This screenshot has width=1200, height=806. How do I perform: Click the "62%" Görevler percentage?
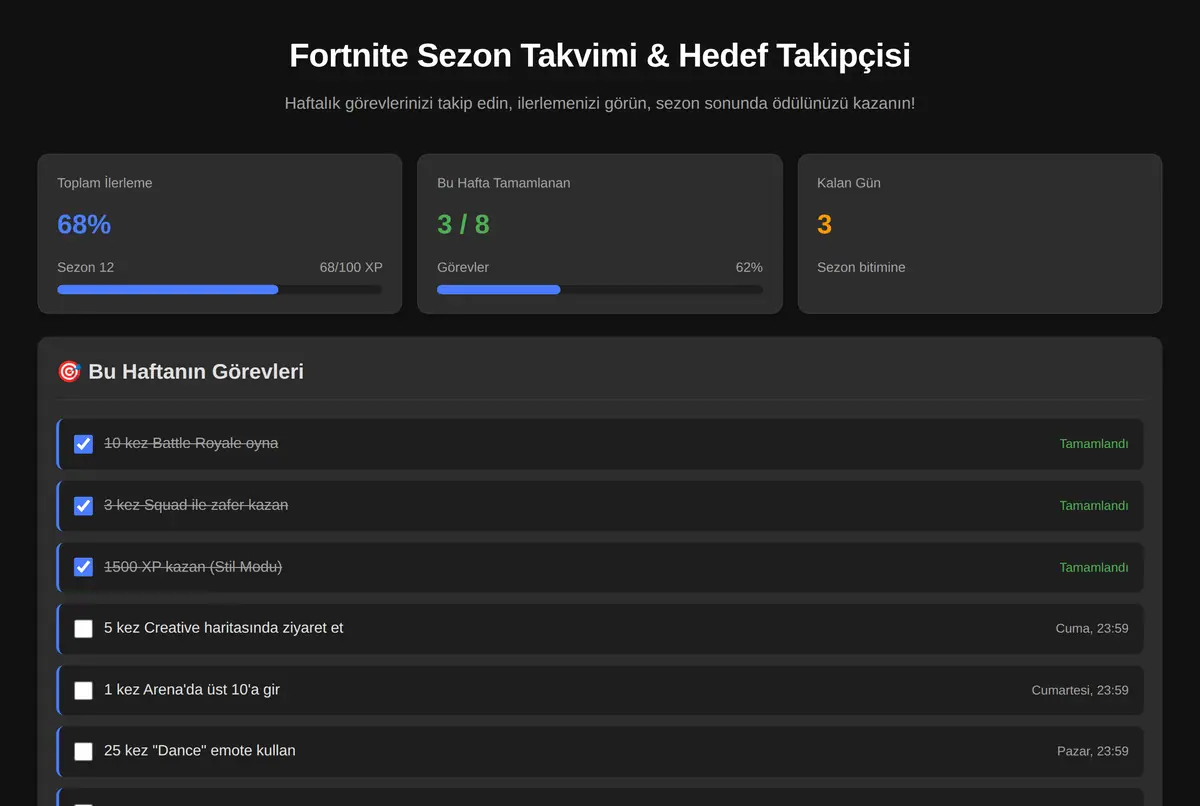click(x=749, y=267)
